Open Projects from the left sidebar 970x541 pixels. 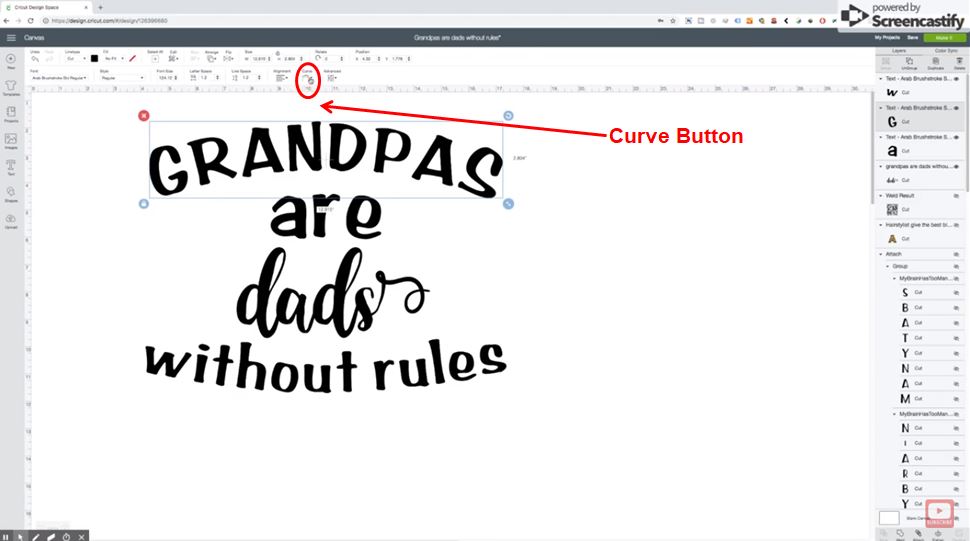[11, 114]
